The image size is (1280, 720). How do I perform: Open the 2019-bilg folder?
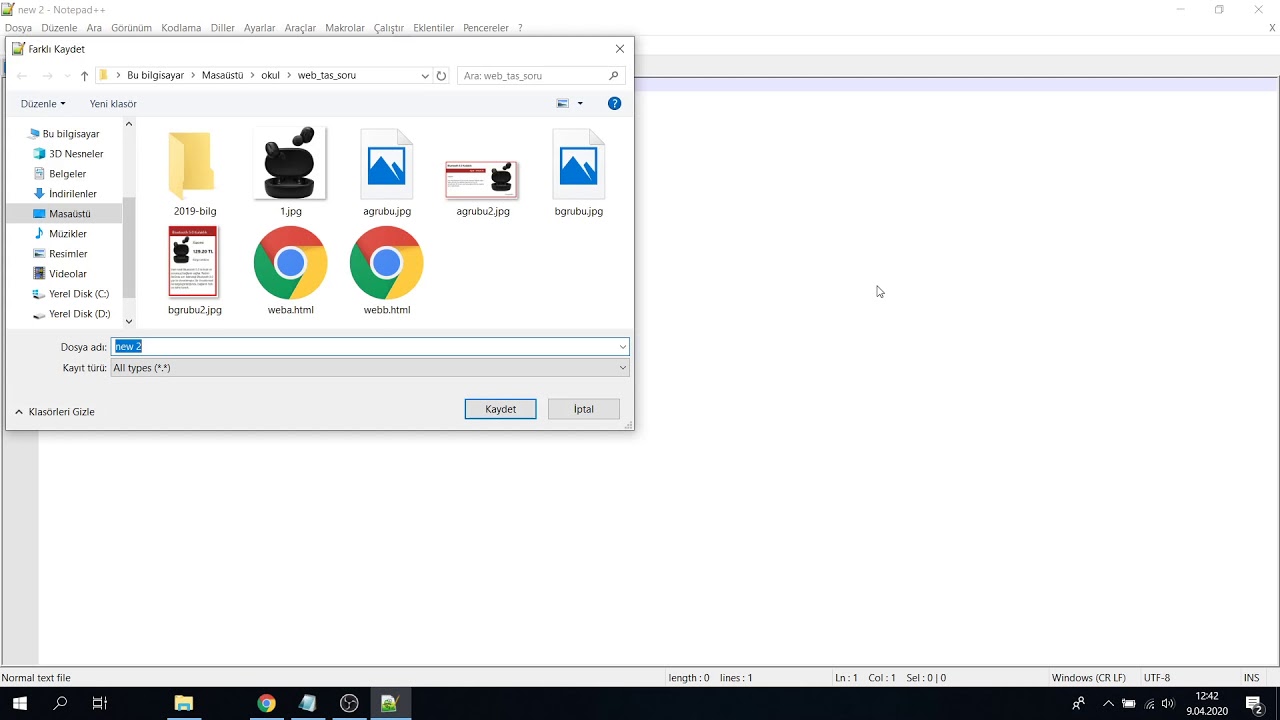(194, 173)
